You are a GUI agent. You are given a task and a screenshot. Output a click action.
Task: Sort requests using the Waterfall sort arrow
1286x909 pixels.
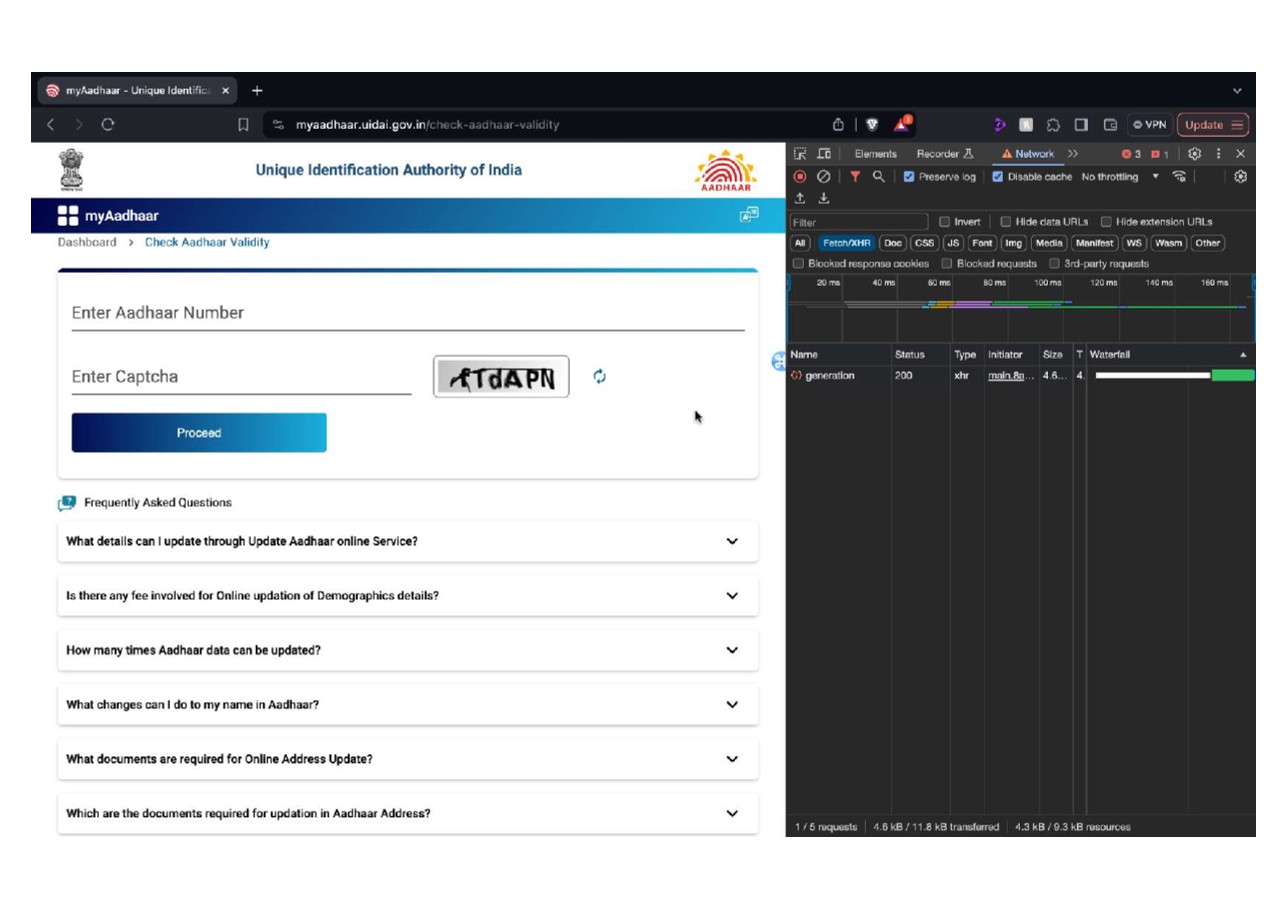pyautogui.click(x=1243, y=355)
